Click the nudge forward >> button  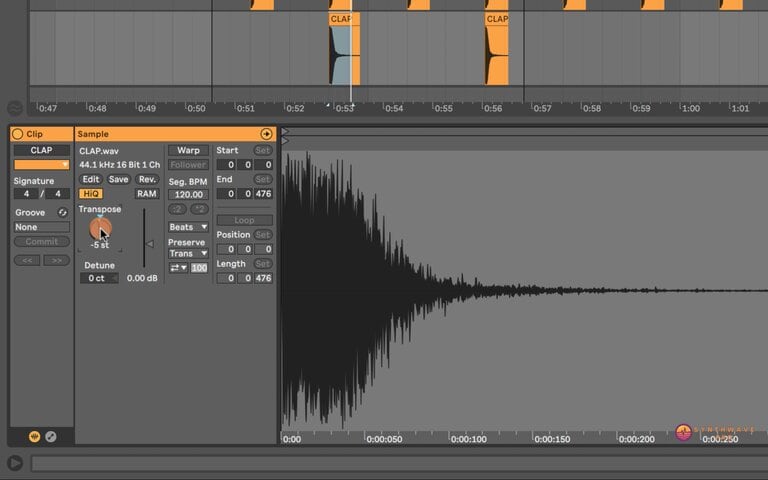pos(57,260)
